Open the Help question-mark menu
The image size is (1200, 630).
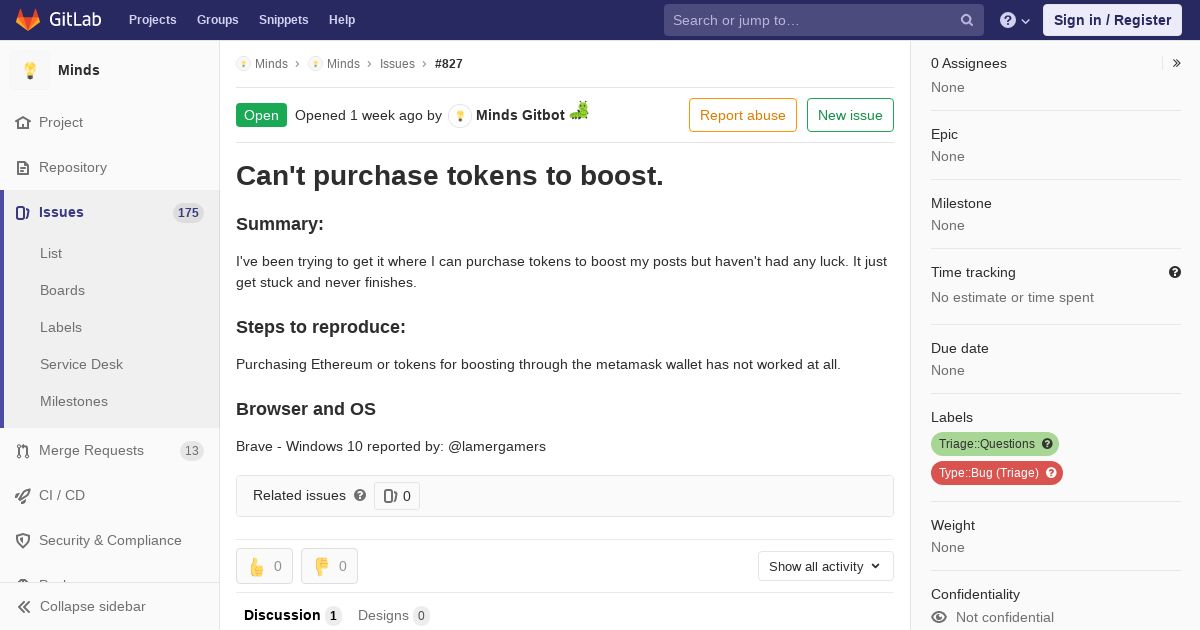pyautogui.click(x=1016, y=20)
